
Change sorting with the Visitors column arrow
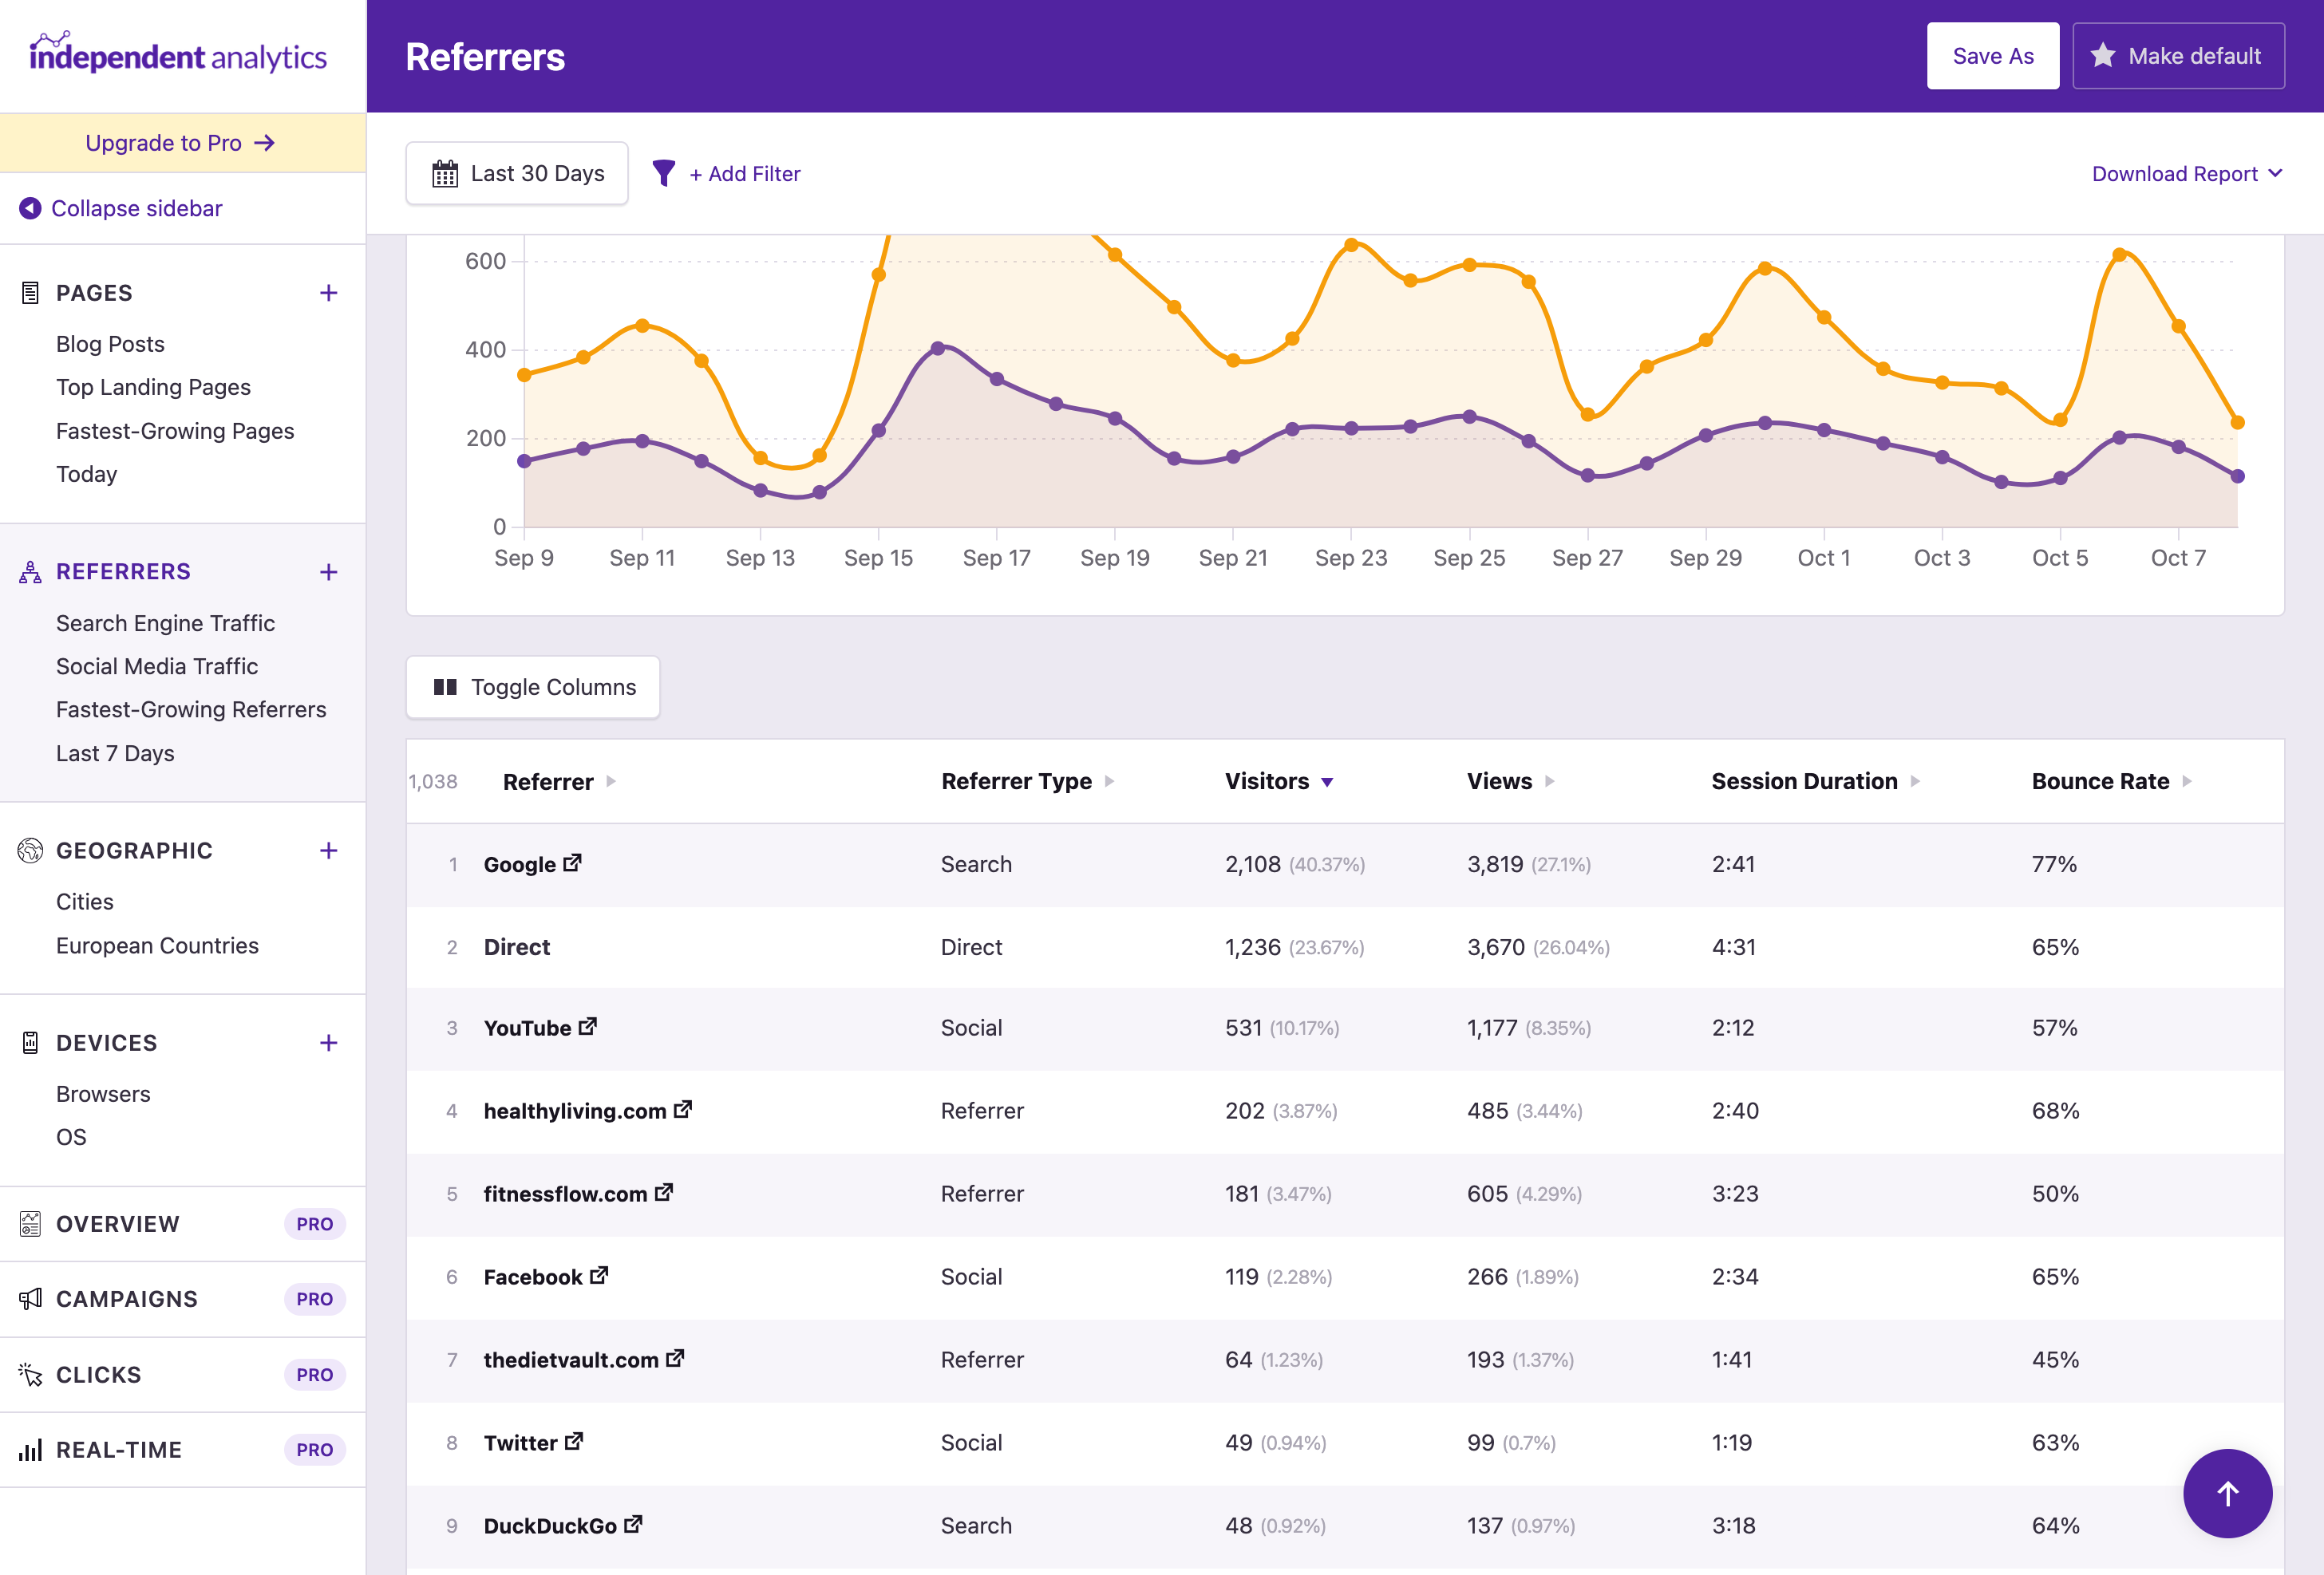coord(1328,782)
